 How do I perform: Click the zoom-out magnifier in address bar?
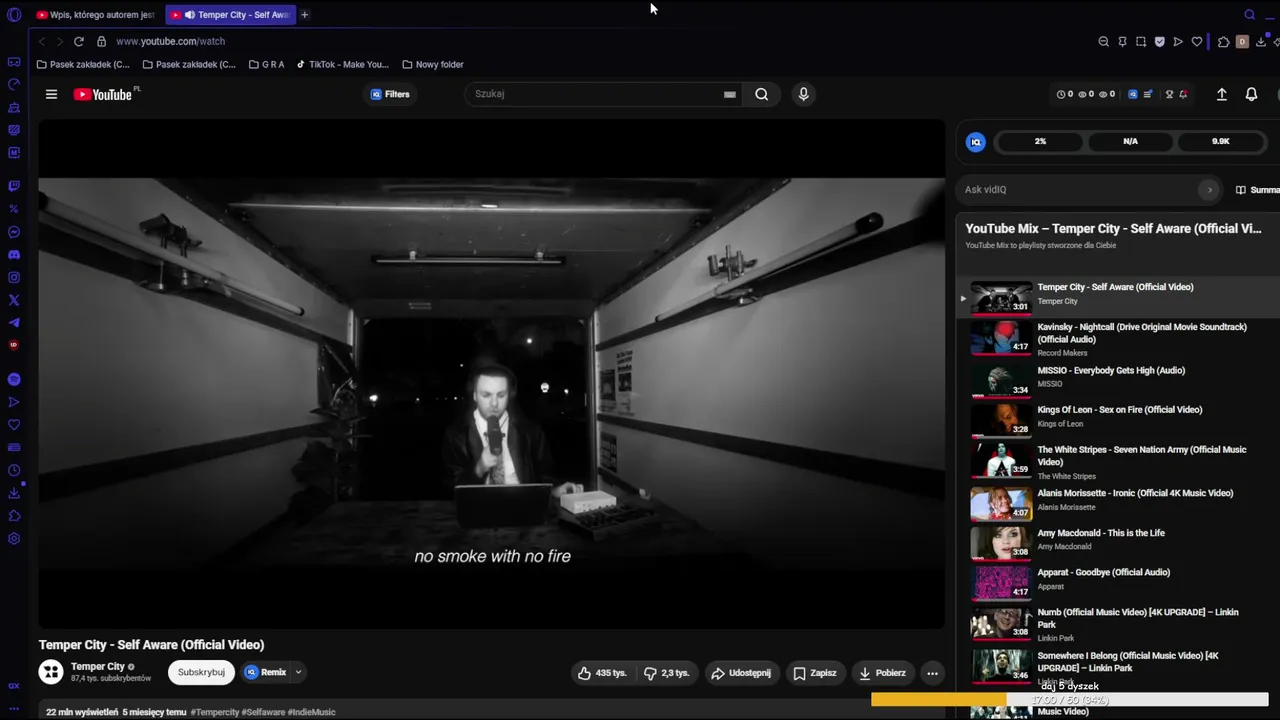[x=1104, y=42]
